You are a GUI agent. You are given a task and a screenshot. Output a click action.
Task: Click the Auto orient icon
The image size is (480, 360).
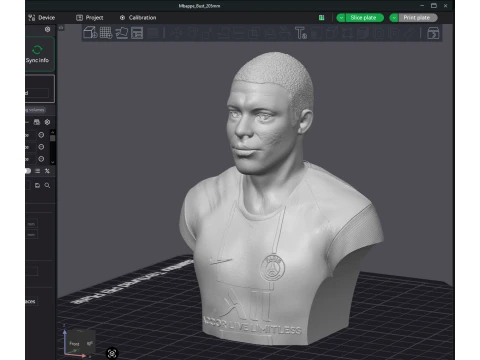click(122, 33)
